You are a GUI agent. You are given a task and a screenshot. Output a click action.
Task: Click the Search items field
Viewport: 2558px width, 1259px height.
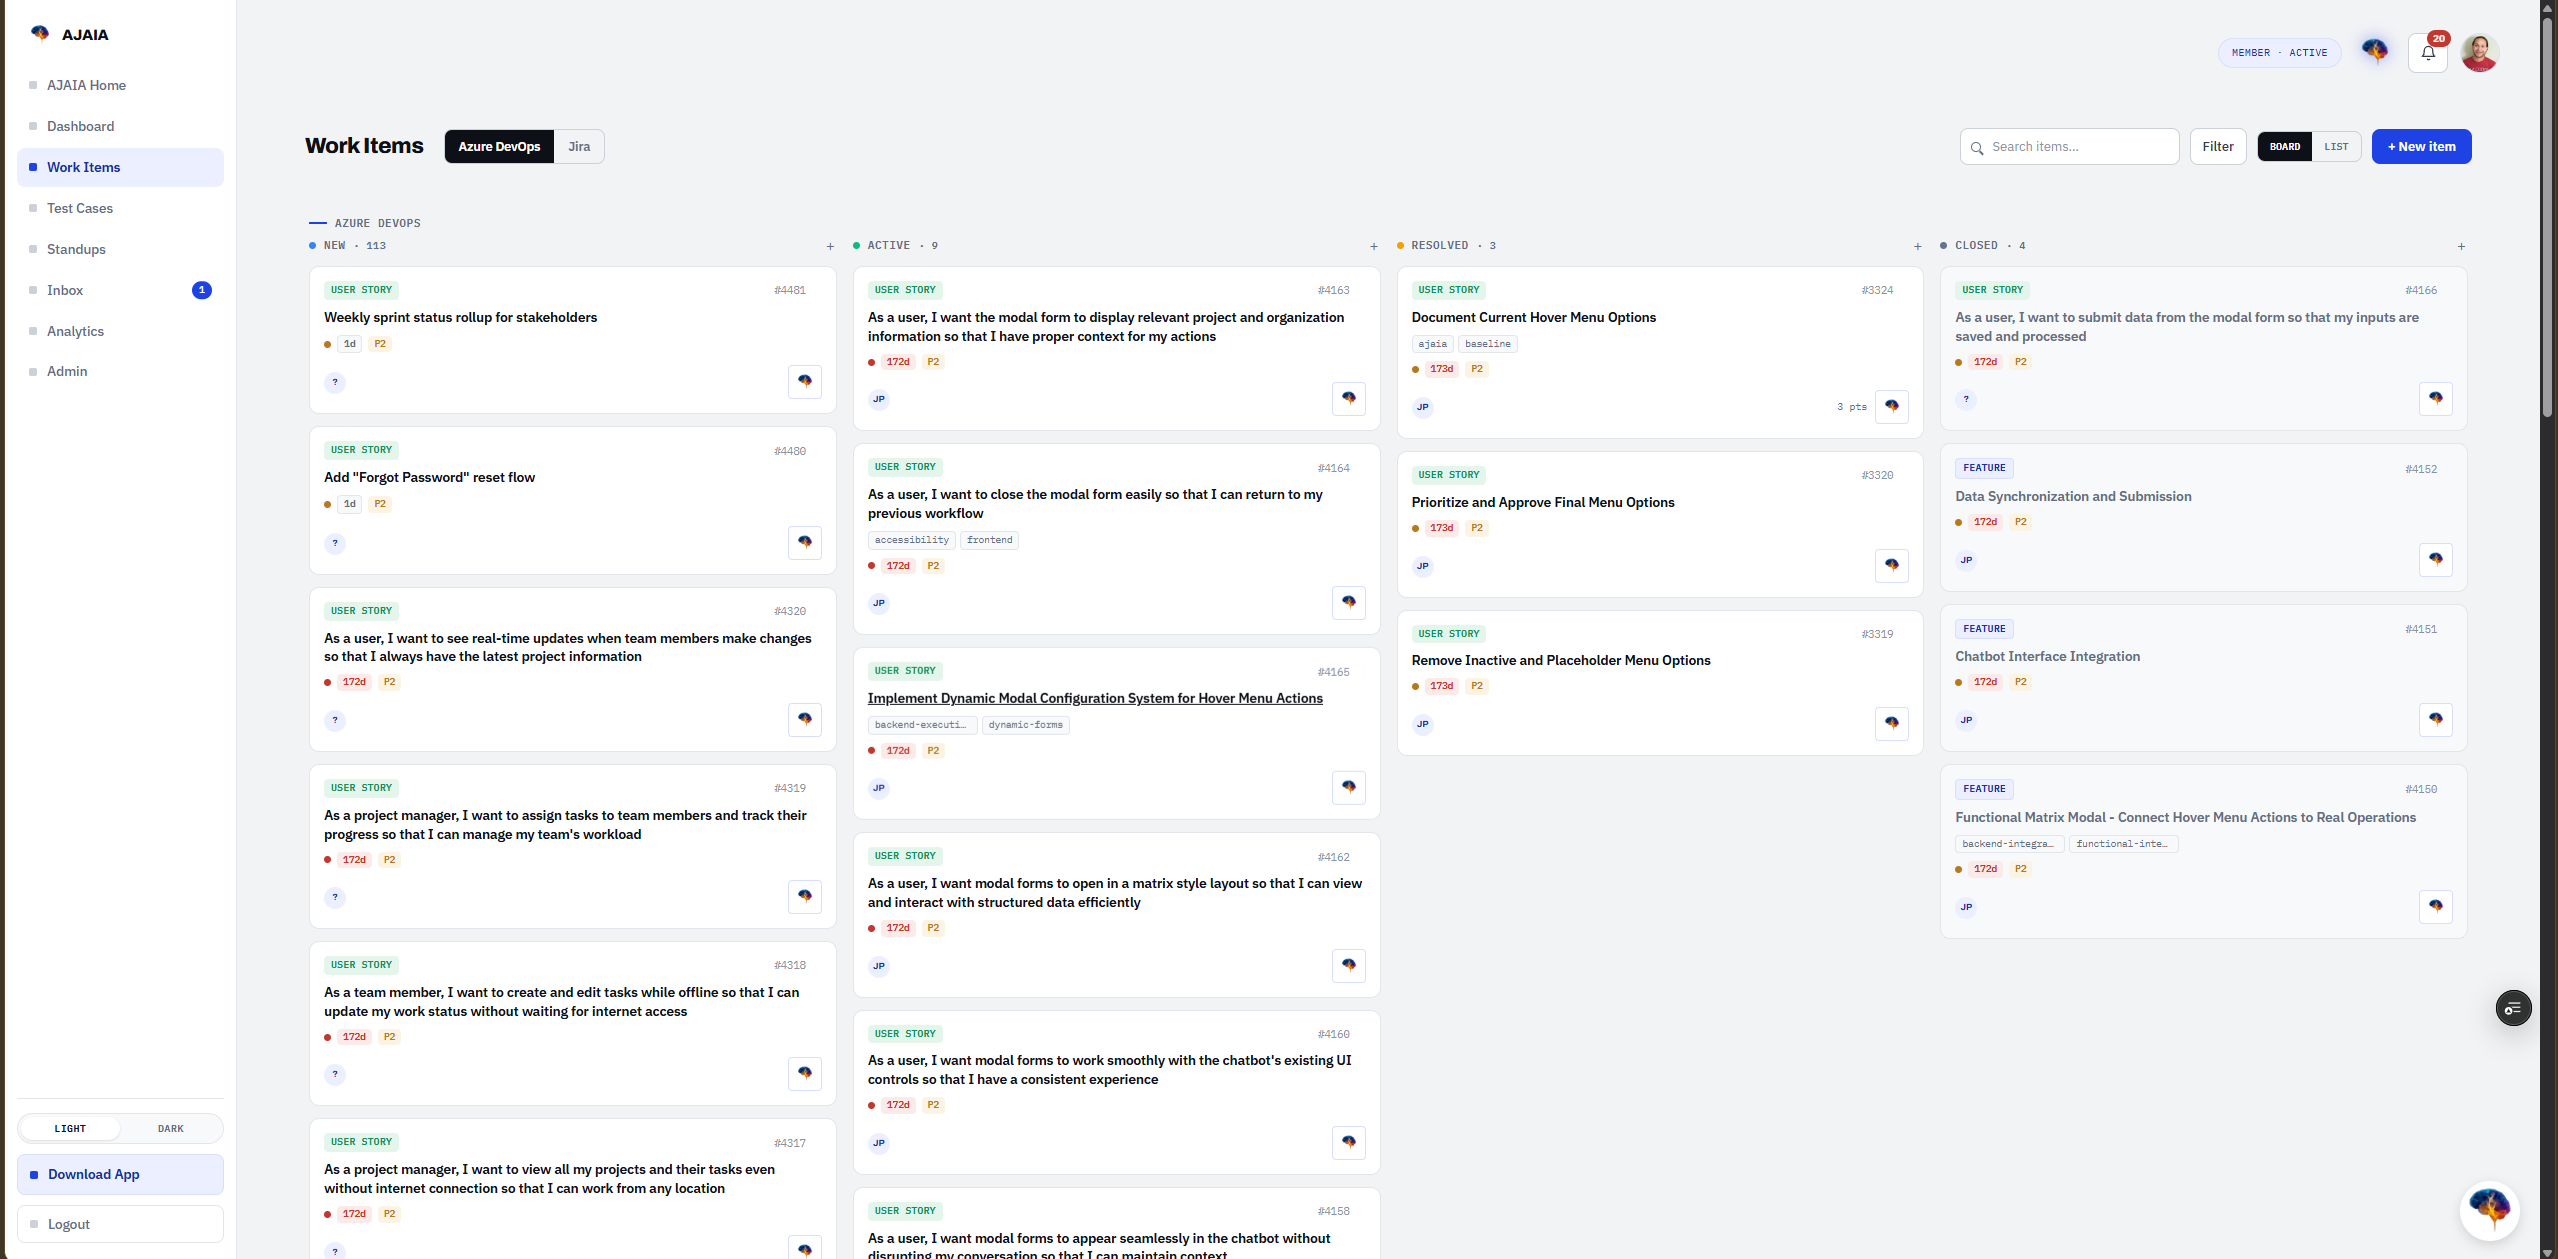coord(2069,147)
